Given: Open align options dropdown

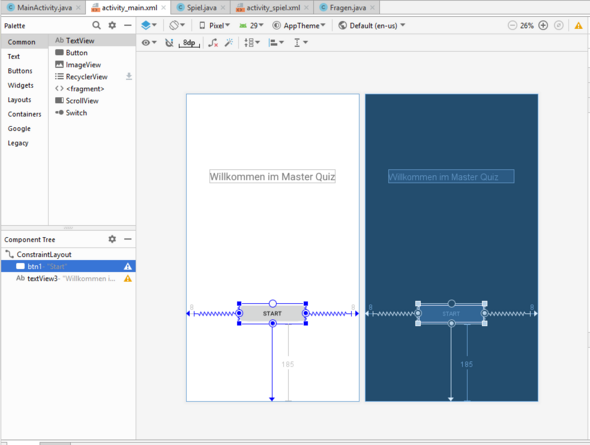Looking at the screenshot, I should 276,43.
